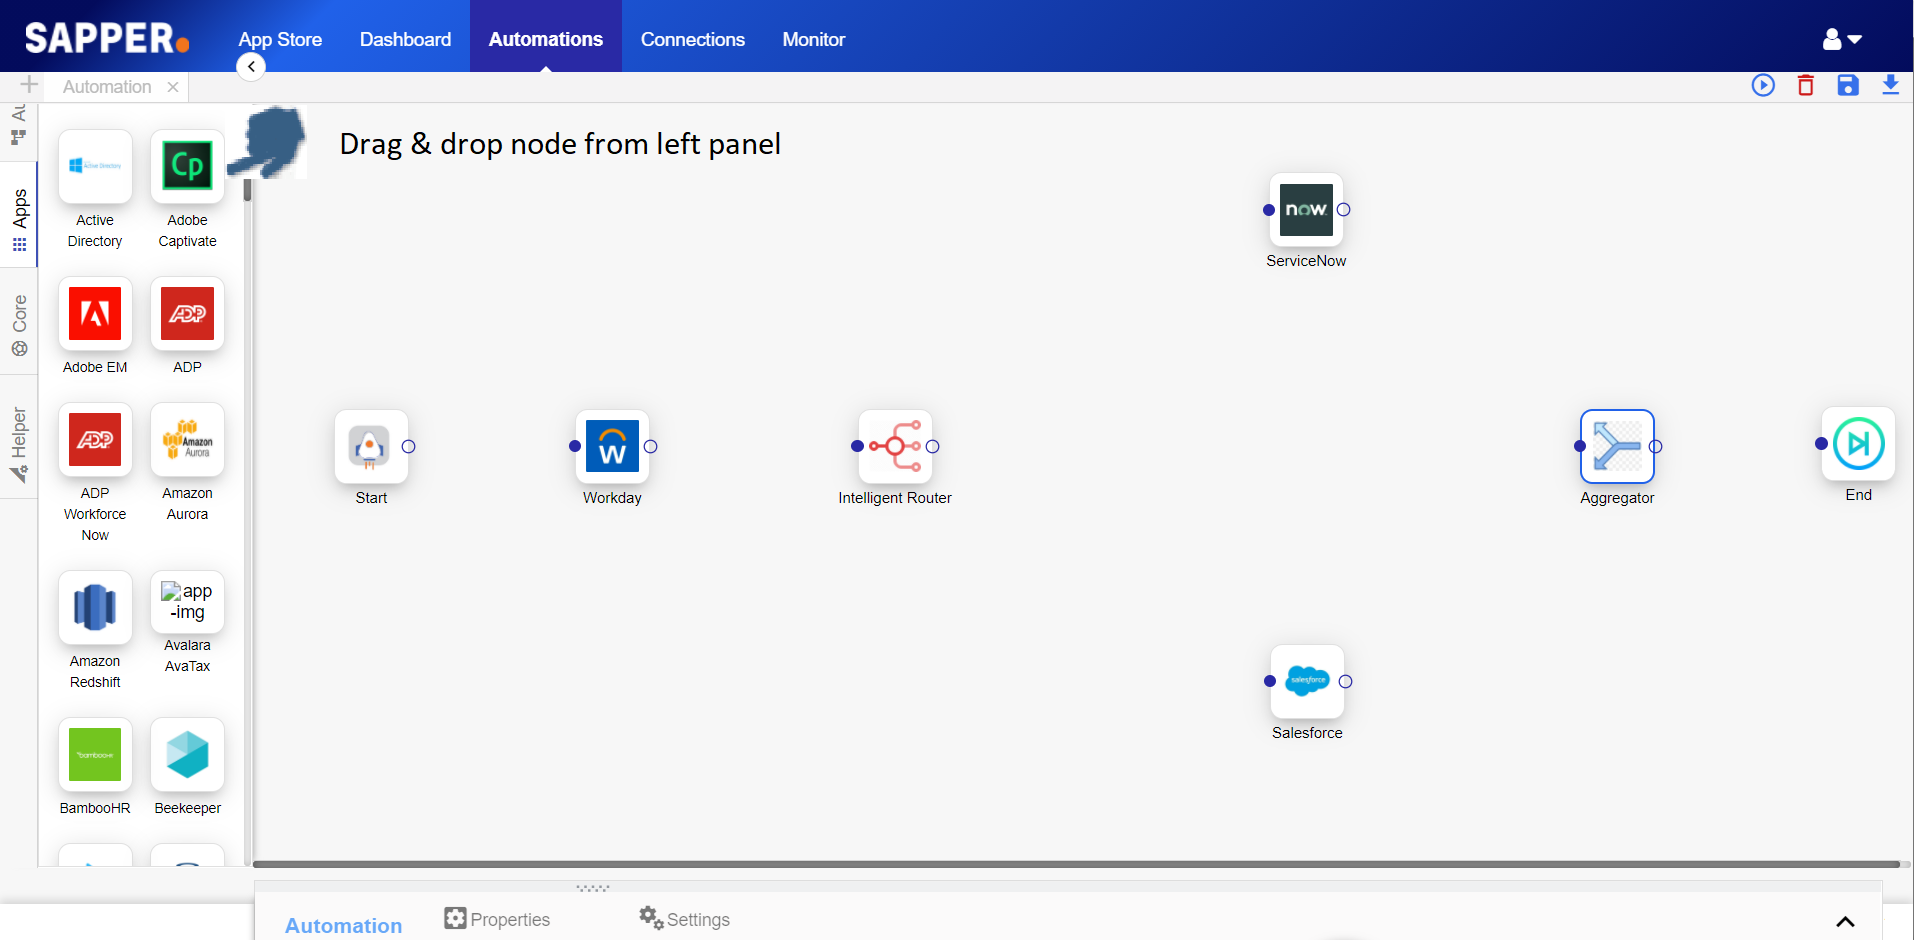This screenshot has height=946, width=1916.
Task: Collapse the left panel with the chevron button
Action: (251, 66)
